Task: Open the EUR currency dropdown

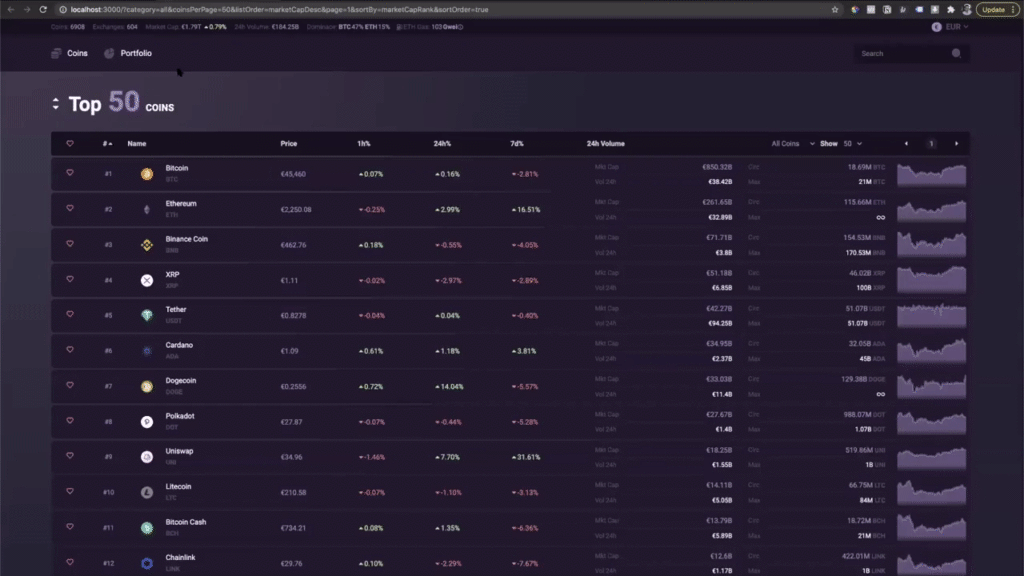Action: [x=950, y=27]
